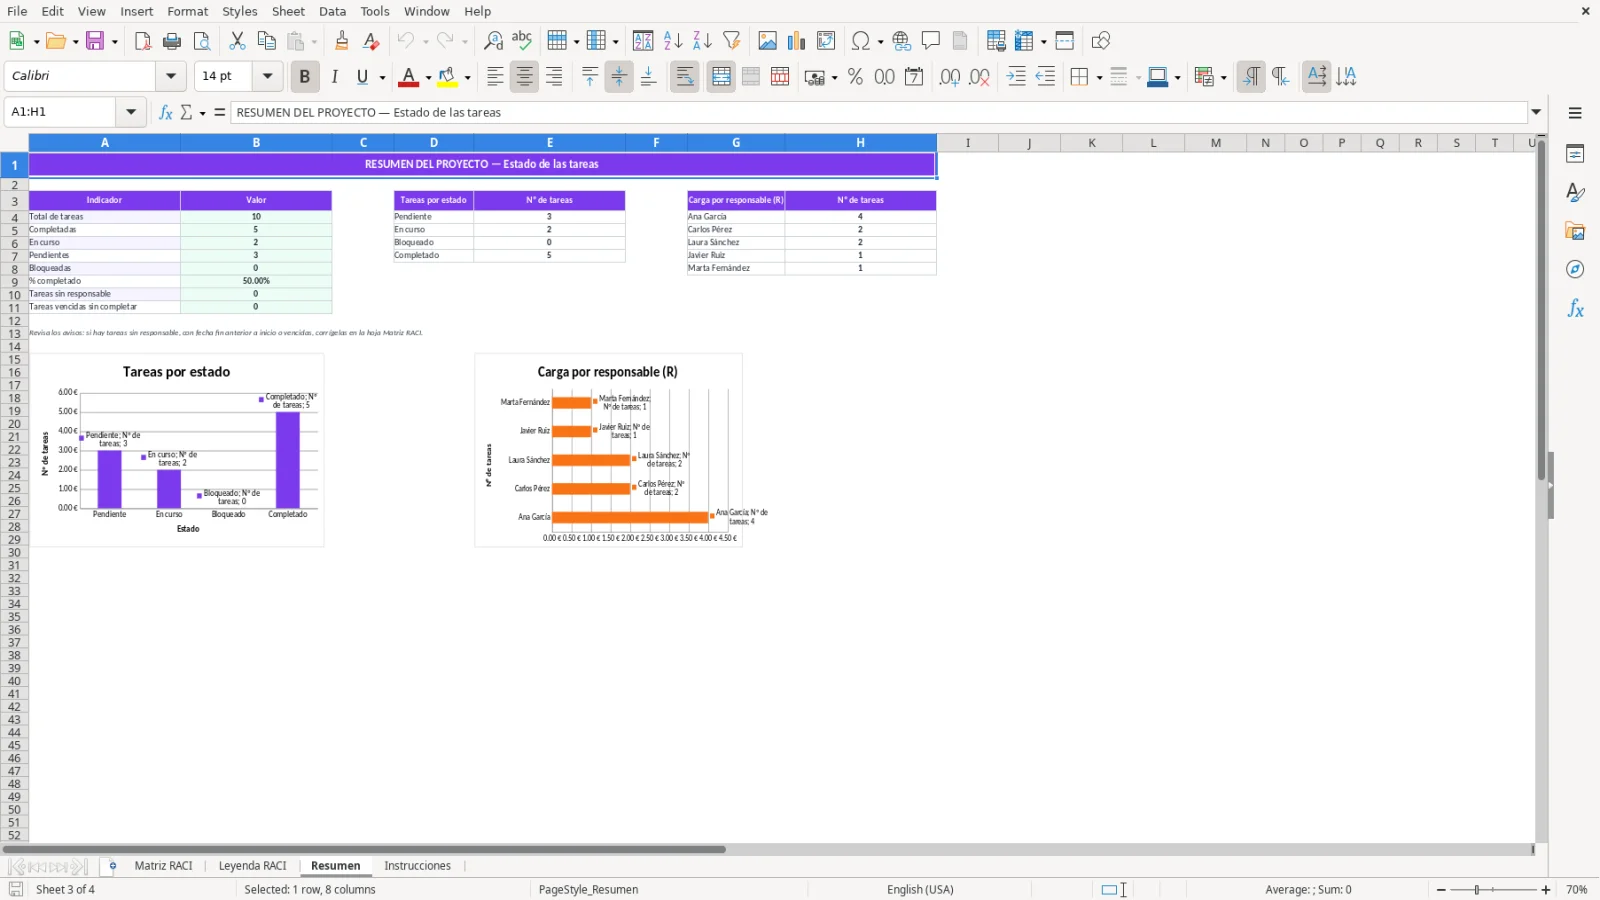This screenshot has width=1600, height=900.
Task: Clone formatting paintbrush icon
Action: [x=341, y=41]
